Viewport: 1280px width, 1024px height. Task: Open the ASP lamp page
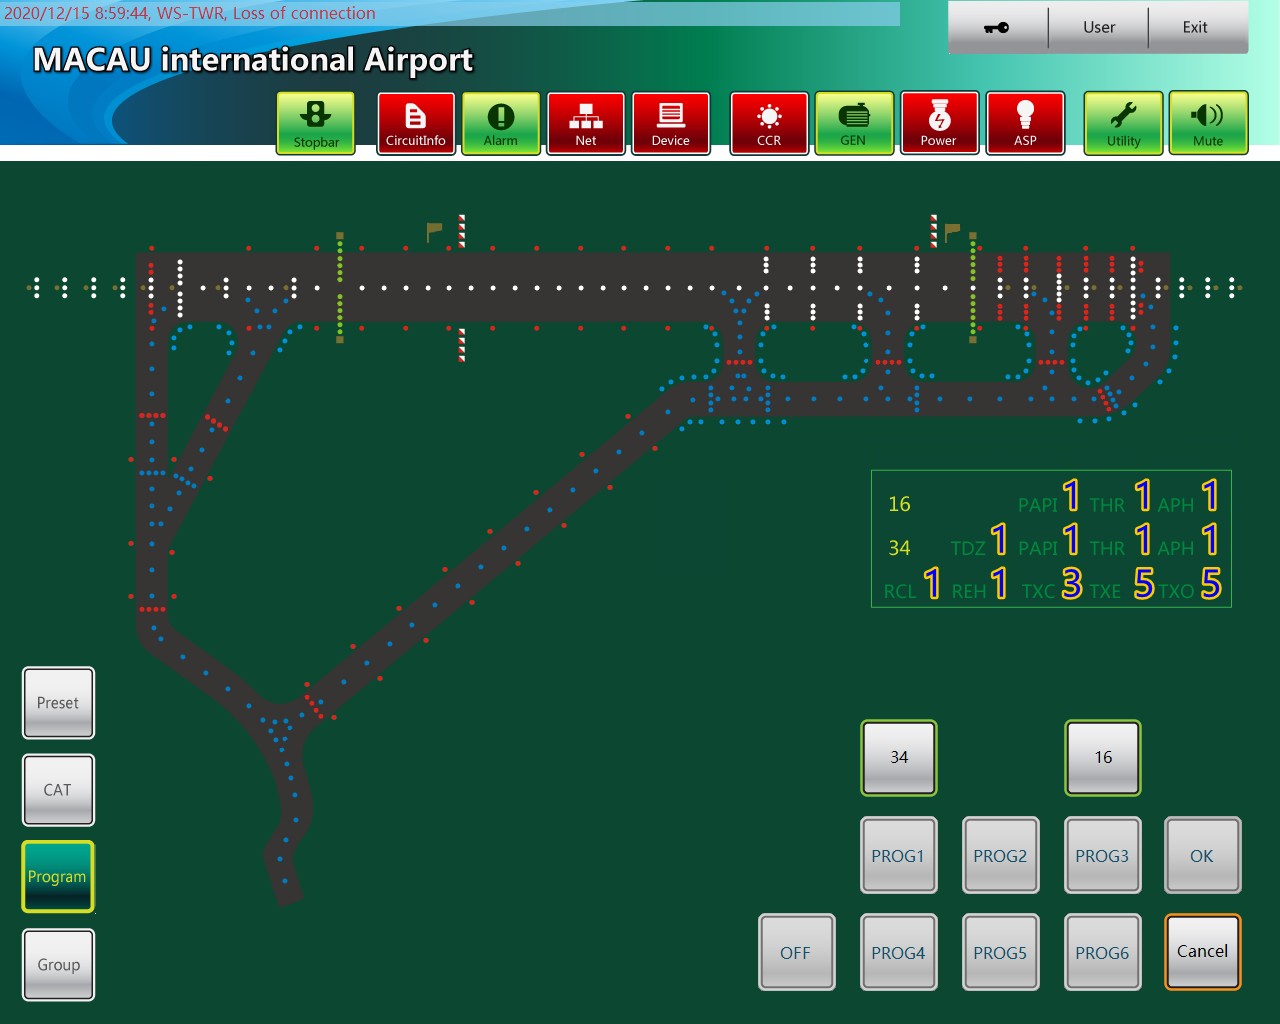click(x=1025, y=123)
